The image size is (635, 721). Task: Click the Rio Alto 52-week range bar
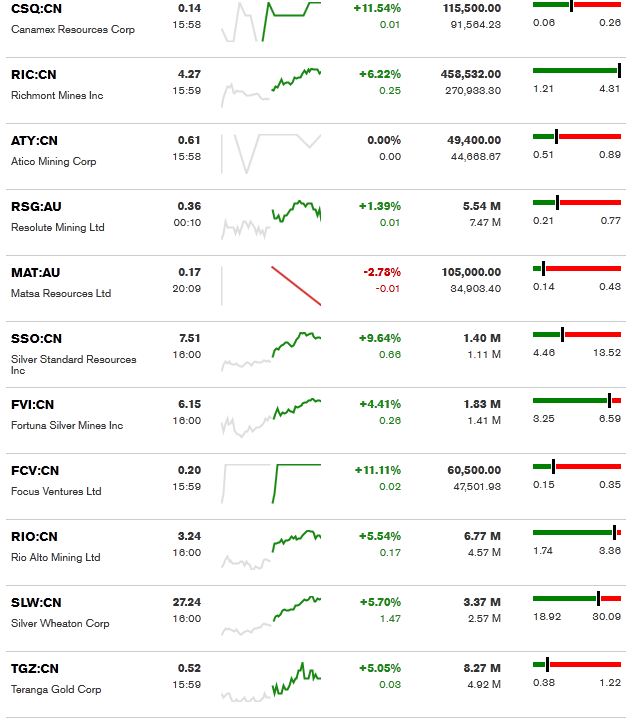point(577,533)
